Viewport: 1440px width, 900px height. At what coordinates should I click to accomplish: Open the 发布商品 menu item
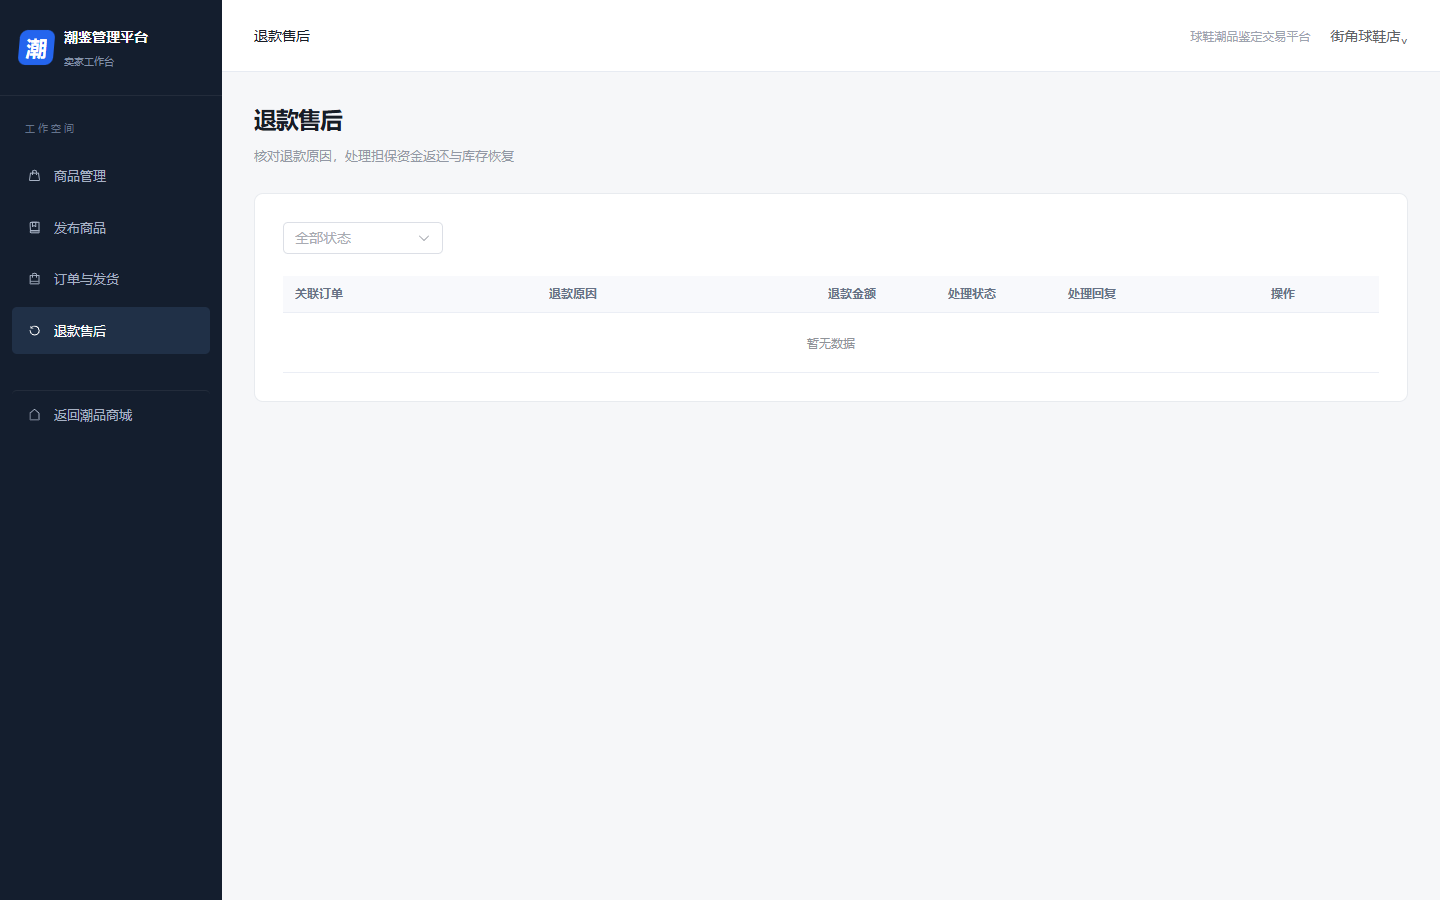[111, 228]
